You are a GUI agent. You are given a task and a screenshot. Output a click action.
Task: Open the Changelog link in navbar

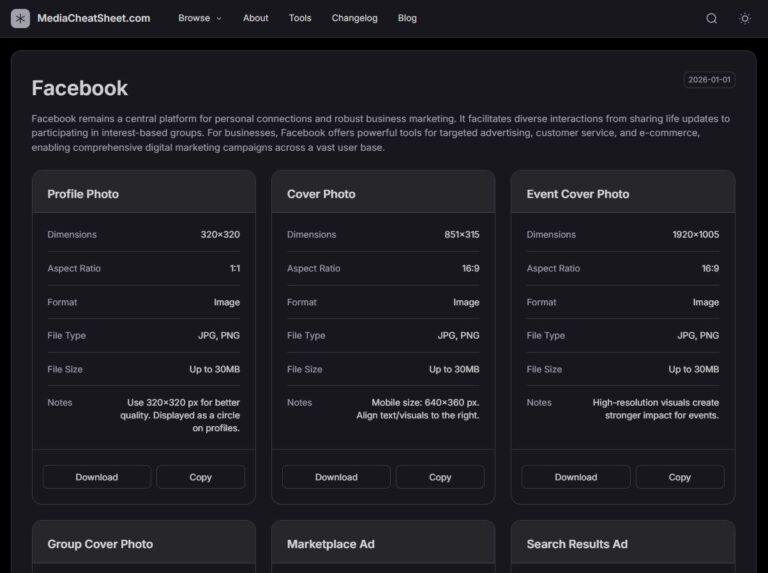(355, 18)
